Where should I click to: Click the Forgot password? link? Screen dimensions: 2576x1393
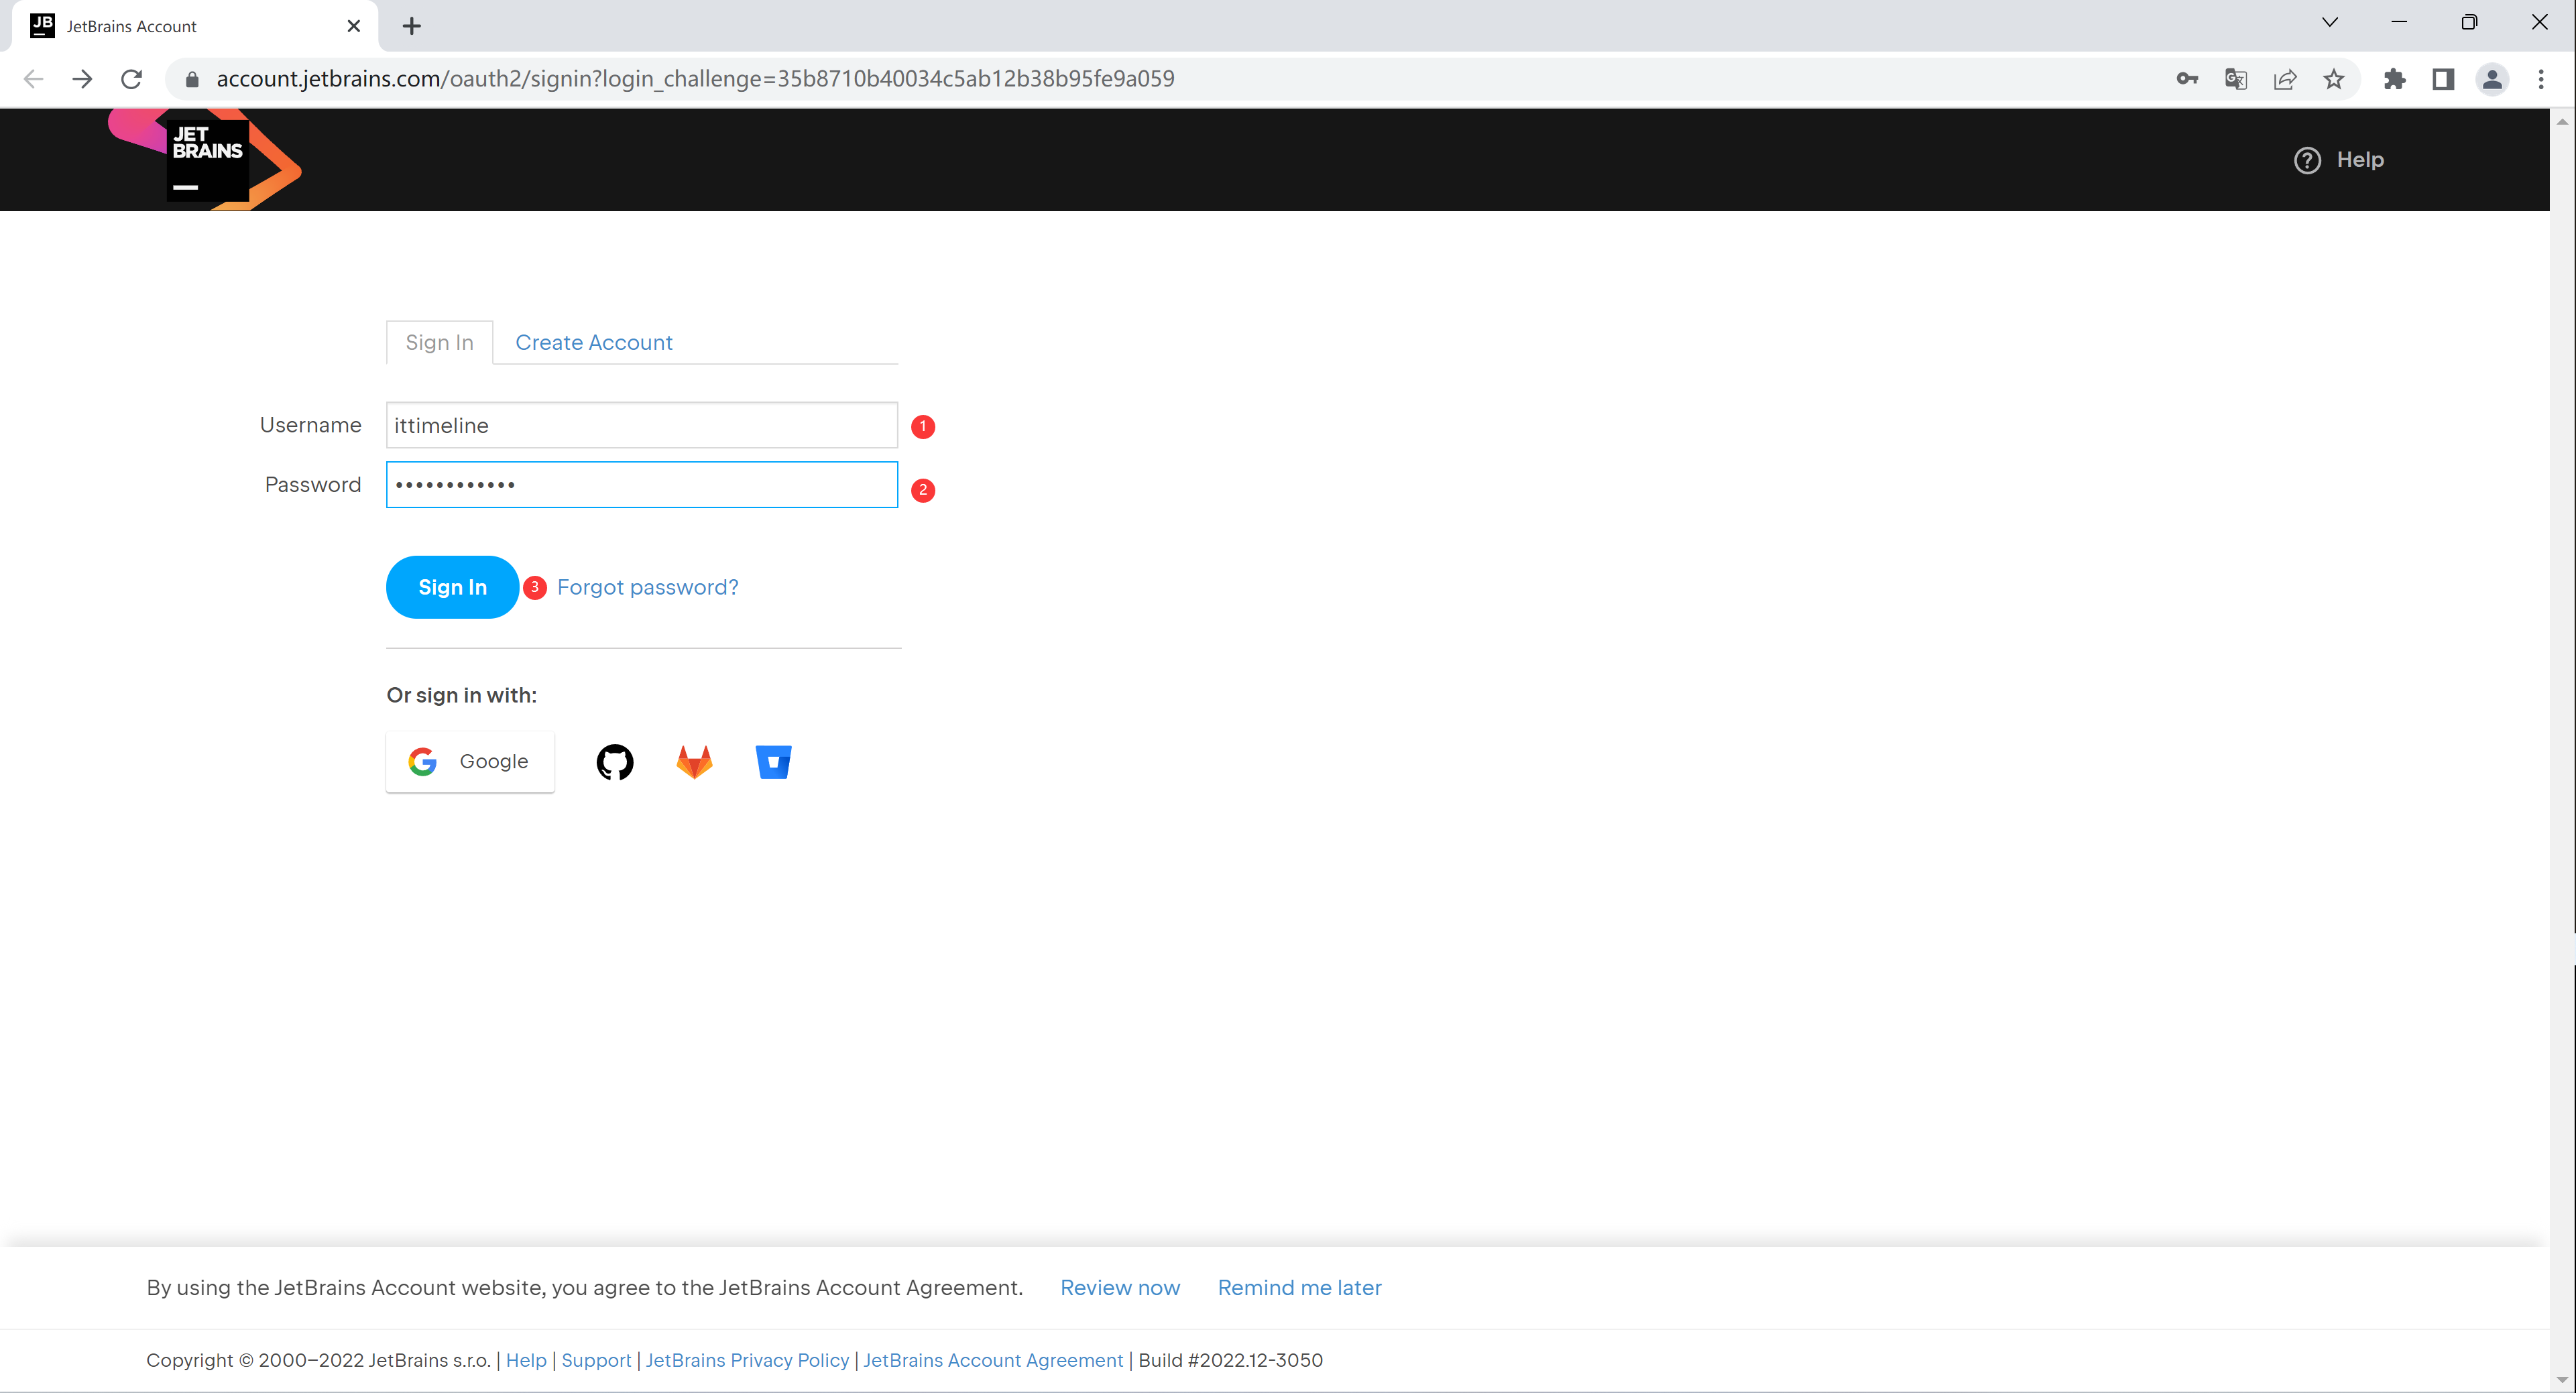(x=648, y=587)
